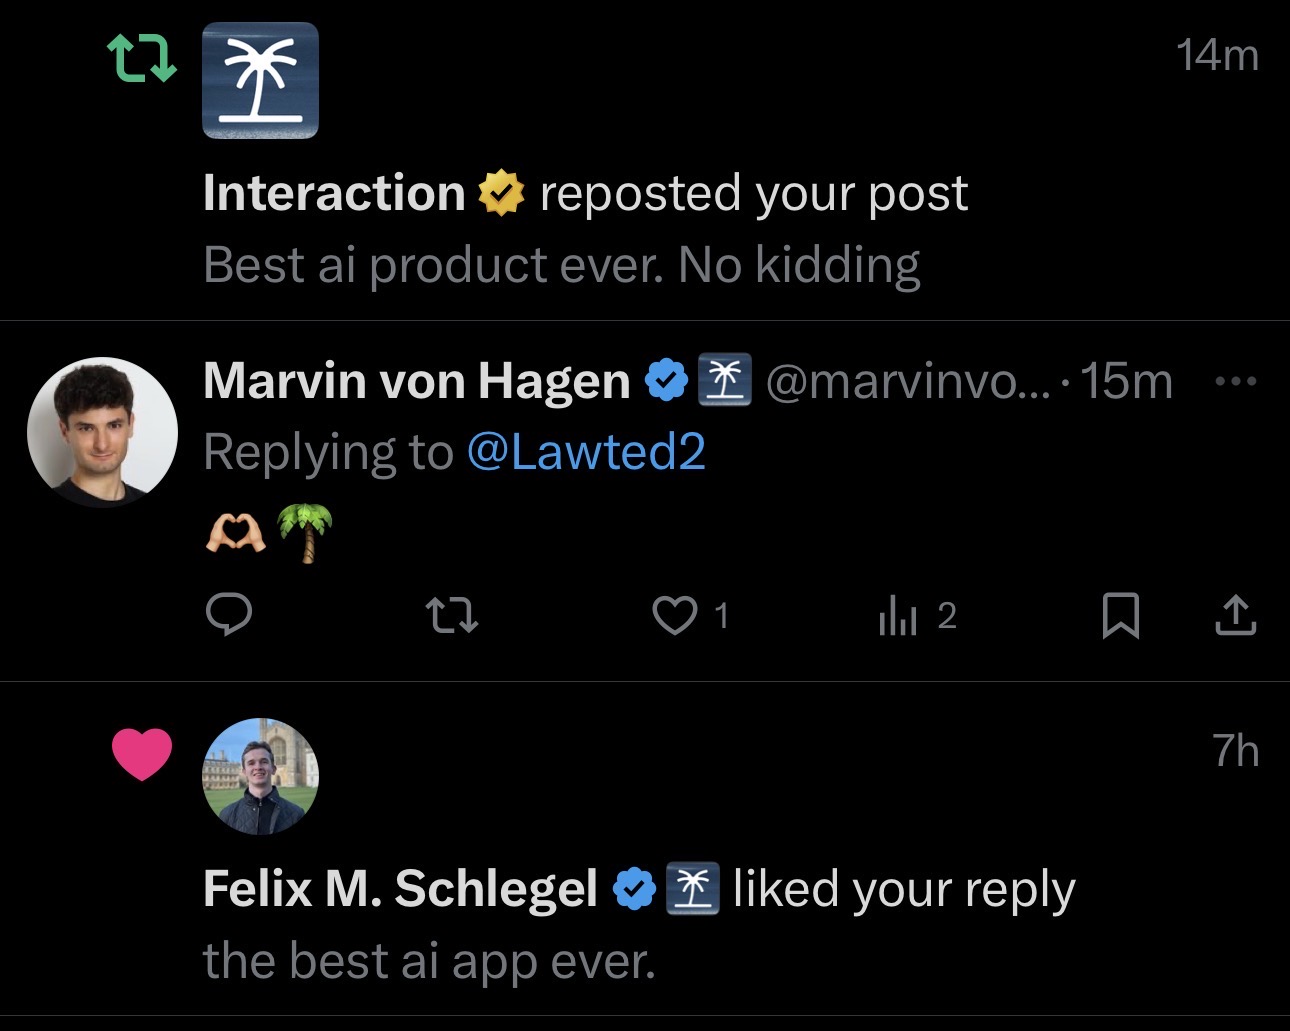
Task: Open Marvin von Hagen's profile photo
Action: [102, 431]
